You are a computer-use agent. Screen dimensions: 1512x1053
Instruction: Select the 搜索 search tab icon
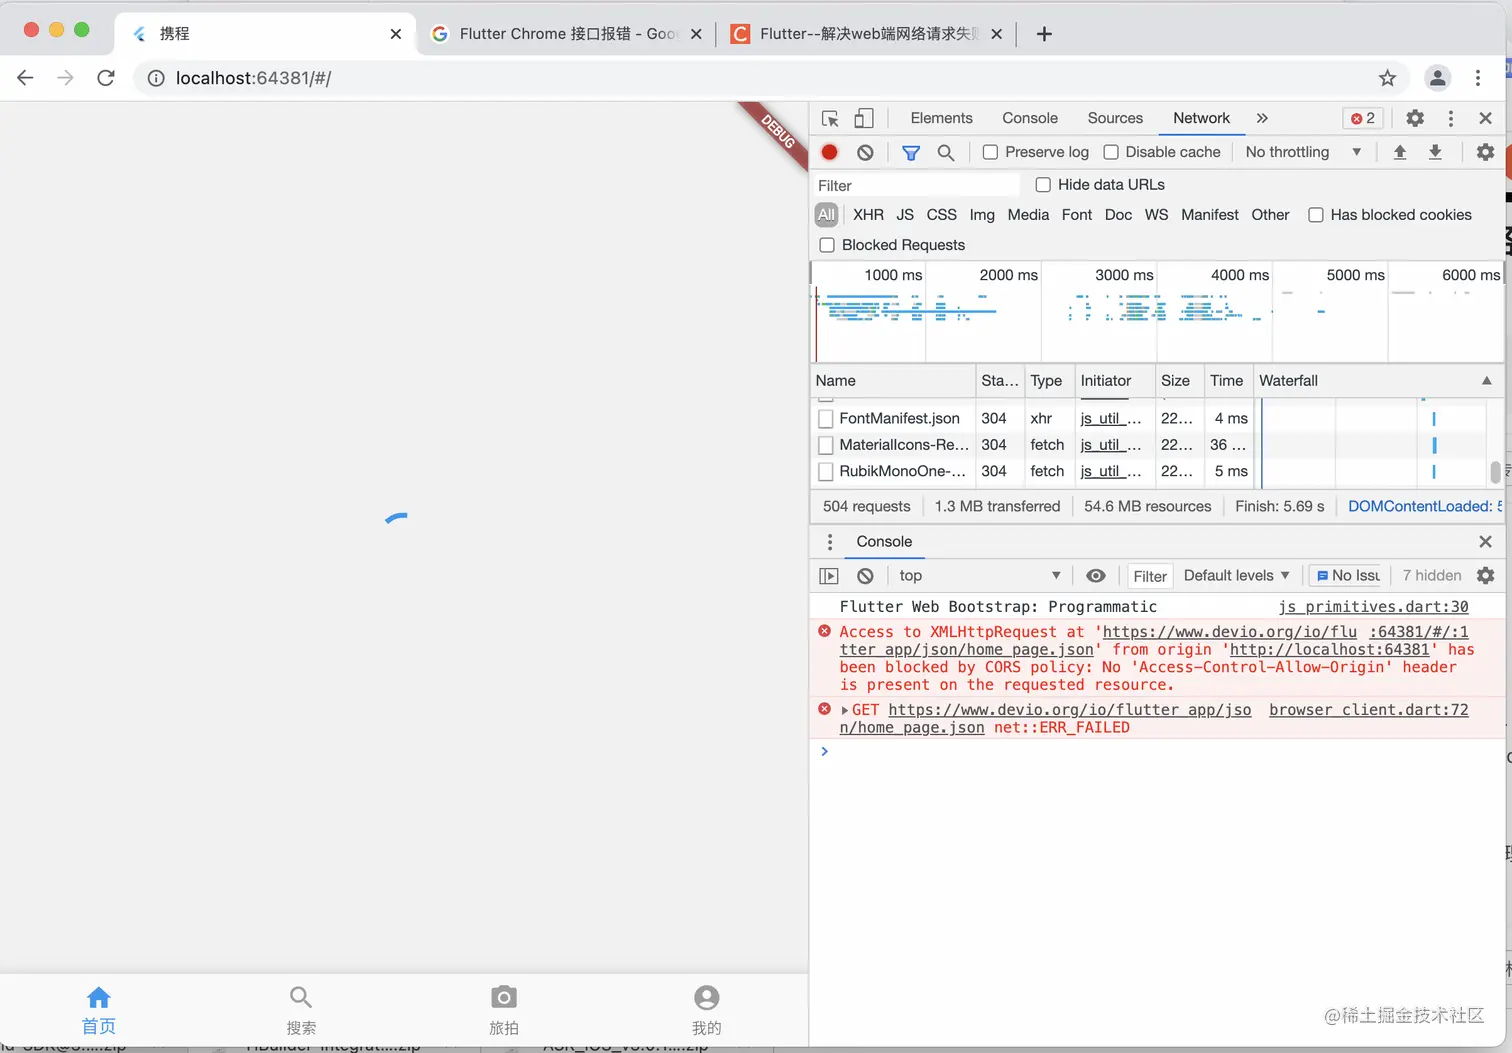pyautogui.click(x=301, y=997)
